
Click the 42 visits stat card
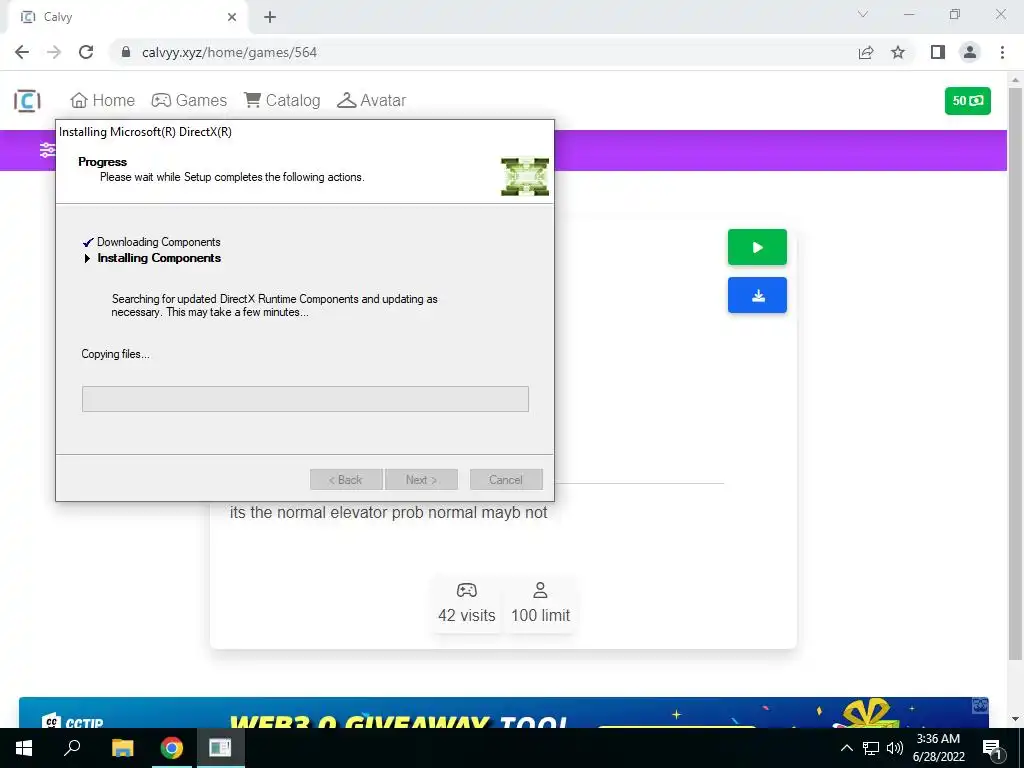(466, 603)
